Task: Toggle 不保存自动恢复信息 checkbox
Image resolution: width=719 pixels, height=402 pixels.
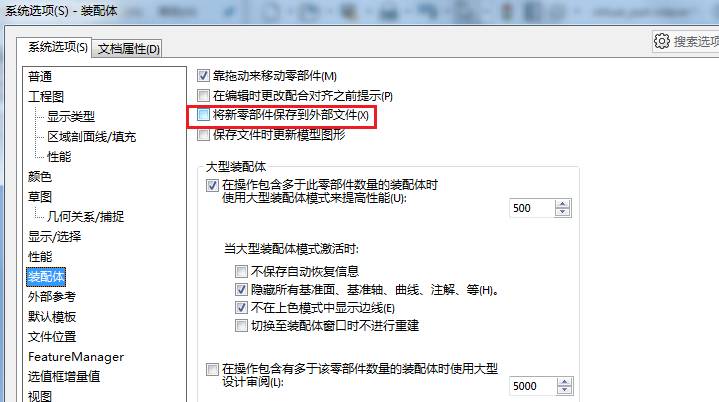Action: 241,271
